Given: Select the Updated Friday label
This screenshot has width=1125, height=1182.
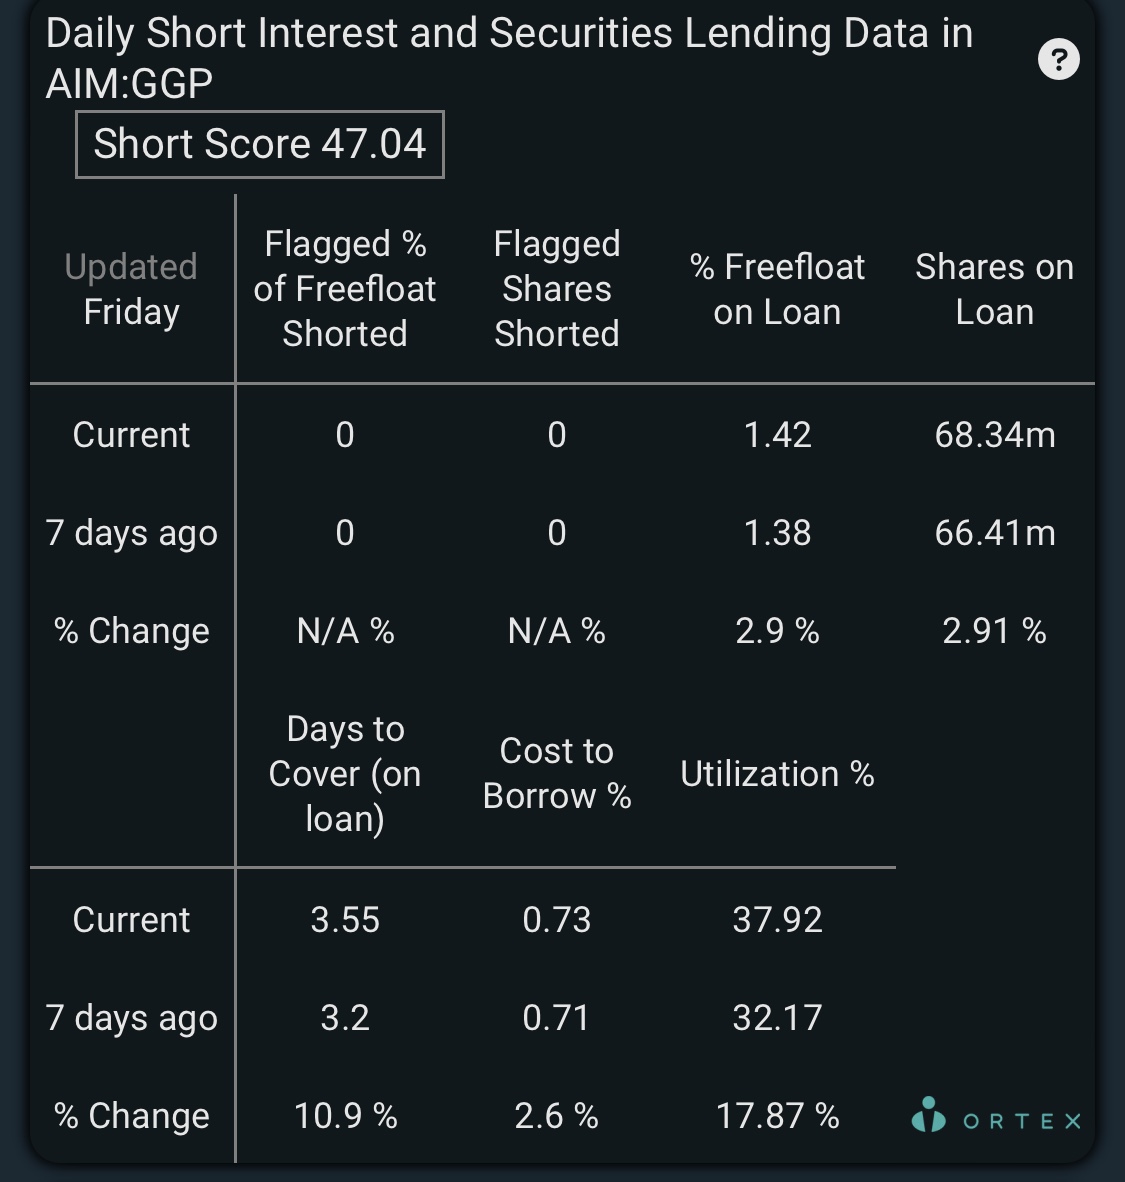Looking at the screenshot, I should (131, 289).
